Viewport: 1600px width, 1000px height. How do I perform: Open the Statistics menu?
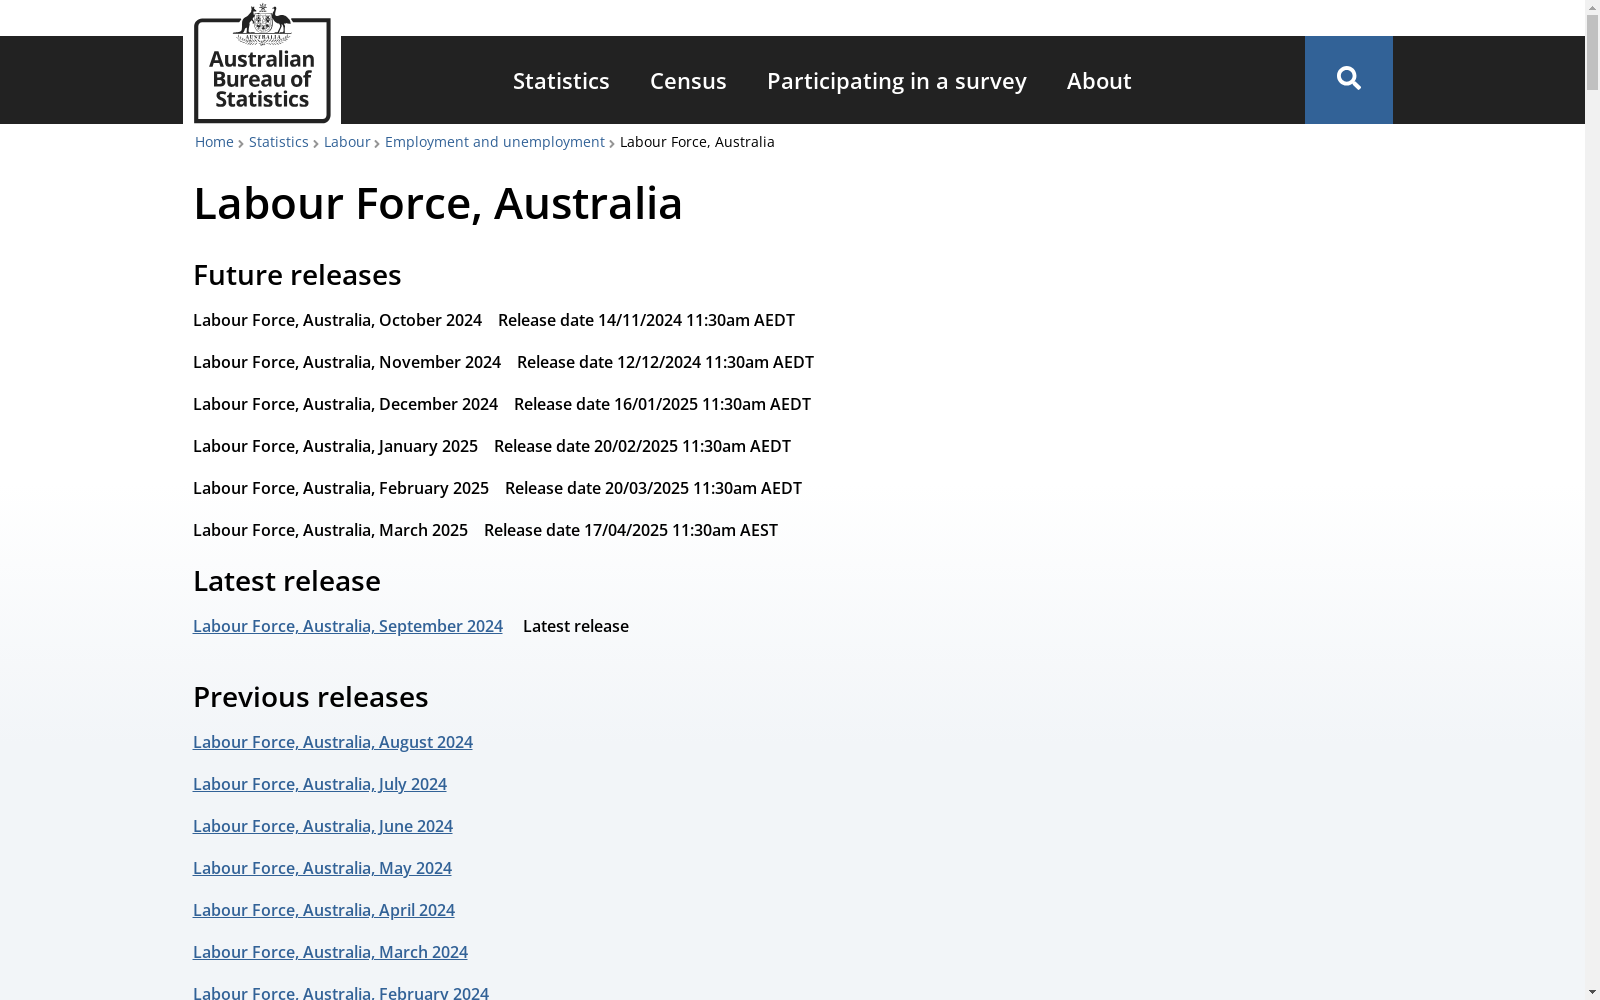(561, 80)
